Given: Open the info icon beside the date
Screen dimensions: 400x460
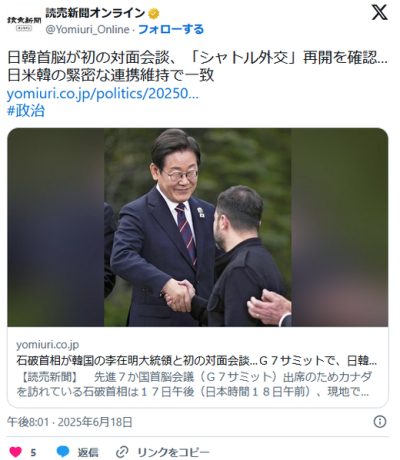Looking at the screenshot, I should [380, 422].
